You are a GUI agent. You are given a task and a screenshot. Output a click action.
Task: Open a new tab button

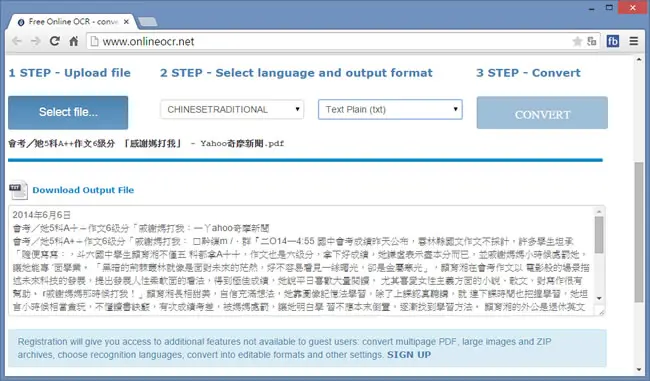pos(147,22)
